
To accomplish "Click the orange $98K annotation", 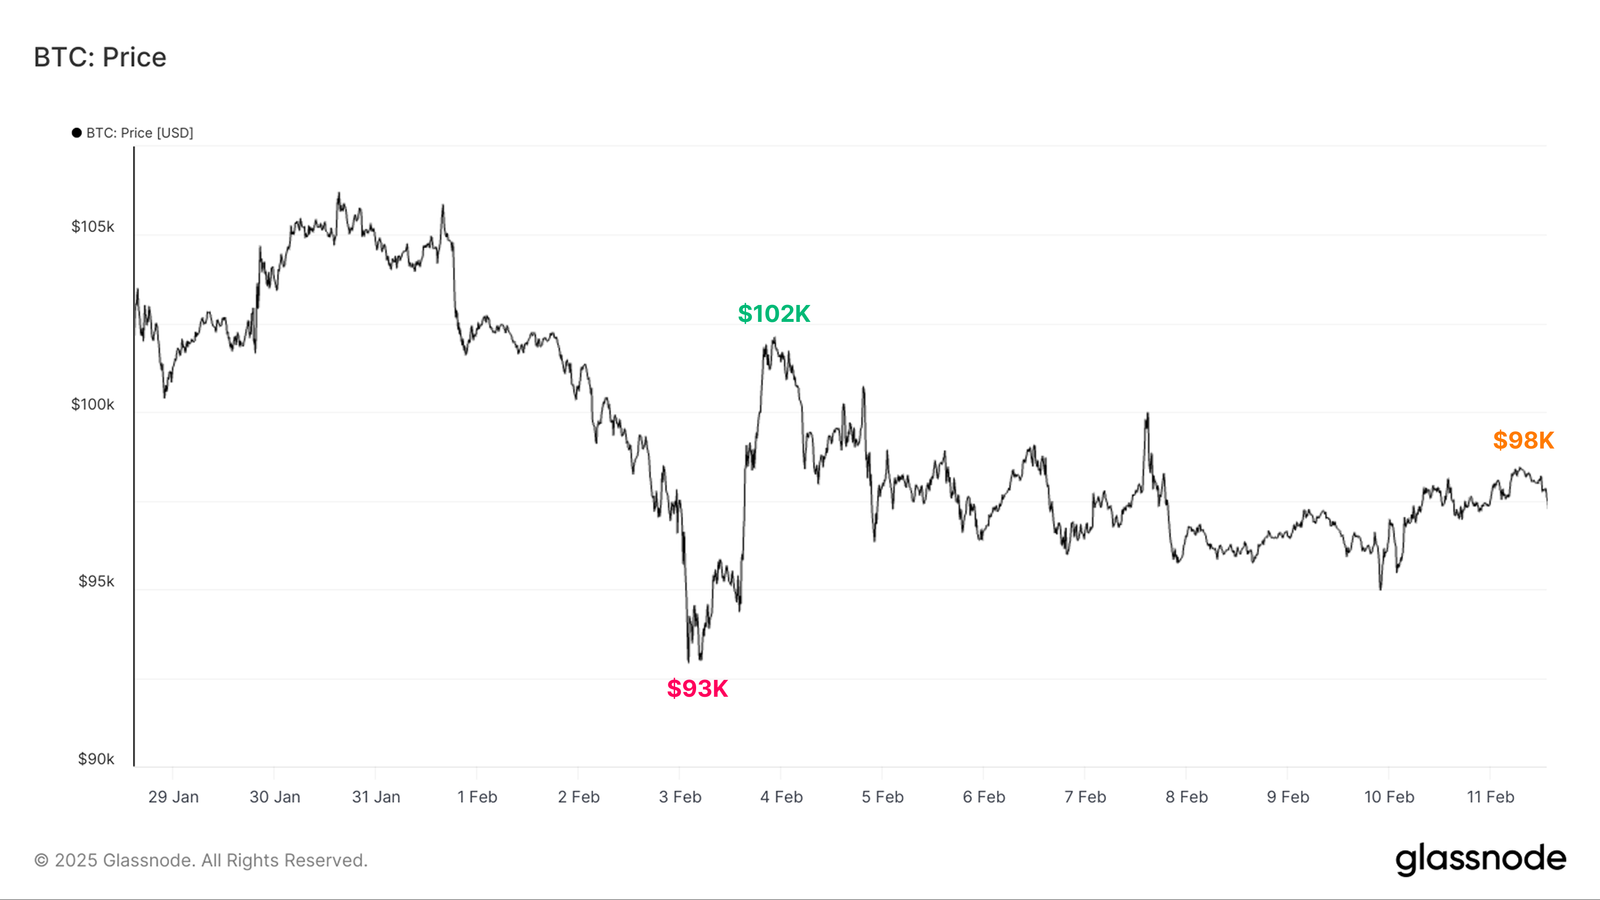I will click(x=1524, y=440).
